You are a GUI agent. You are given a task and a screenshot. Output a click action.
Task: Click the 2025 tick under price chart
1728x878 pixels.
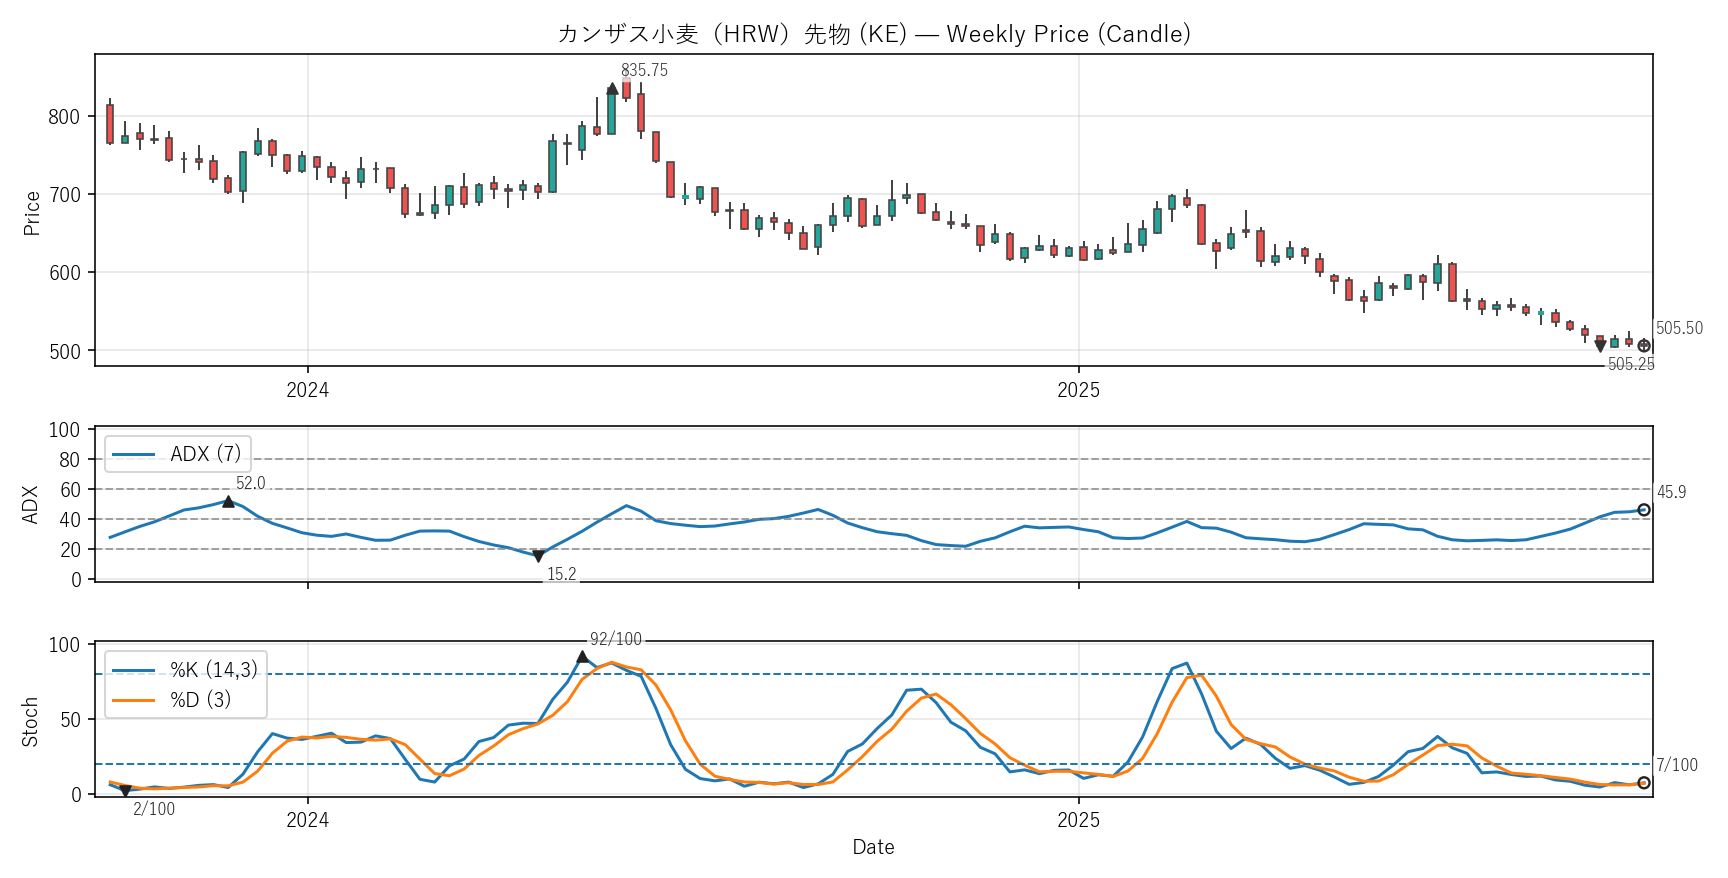pos(1078,390)
